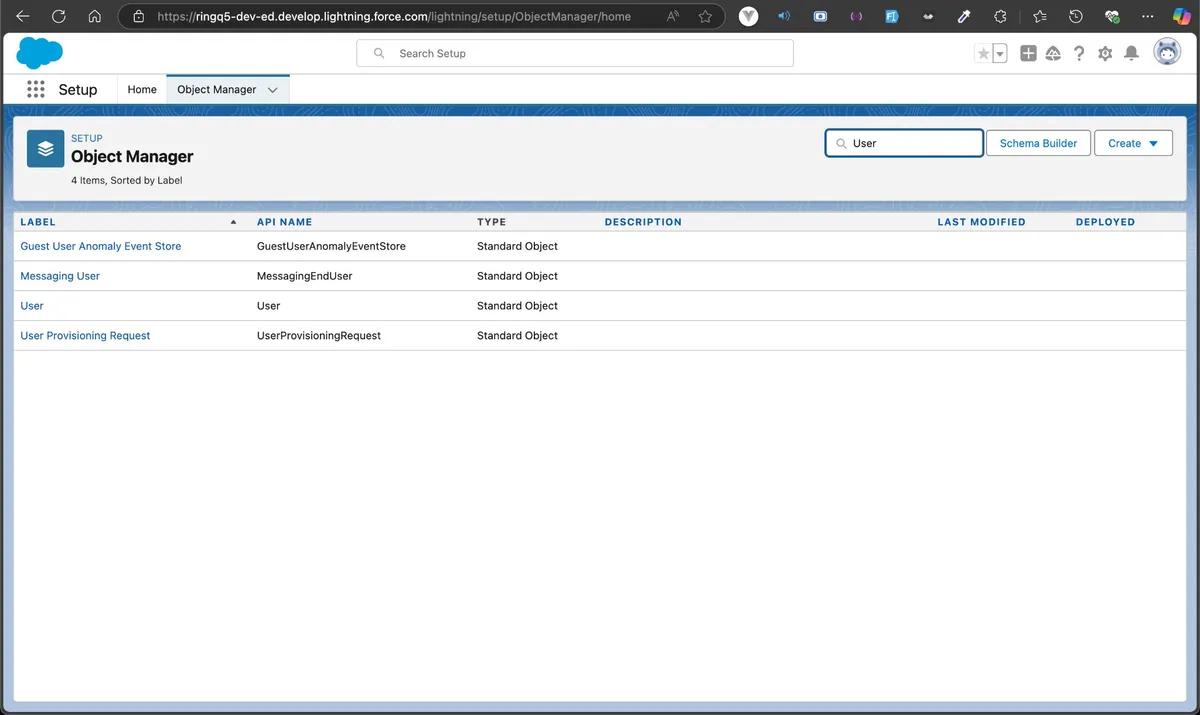Click the eyedropper color picker extension

(x=964, y=16)
